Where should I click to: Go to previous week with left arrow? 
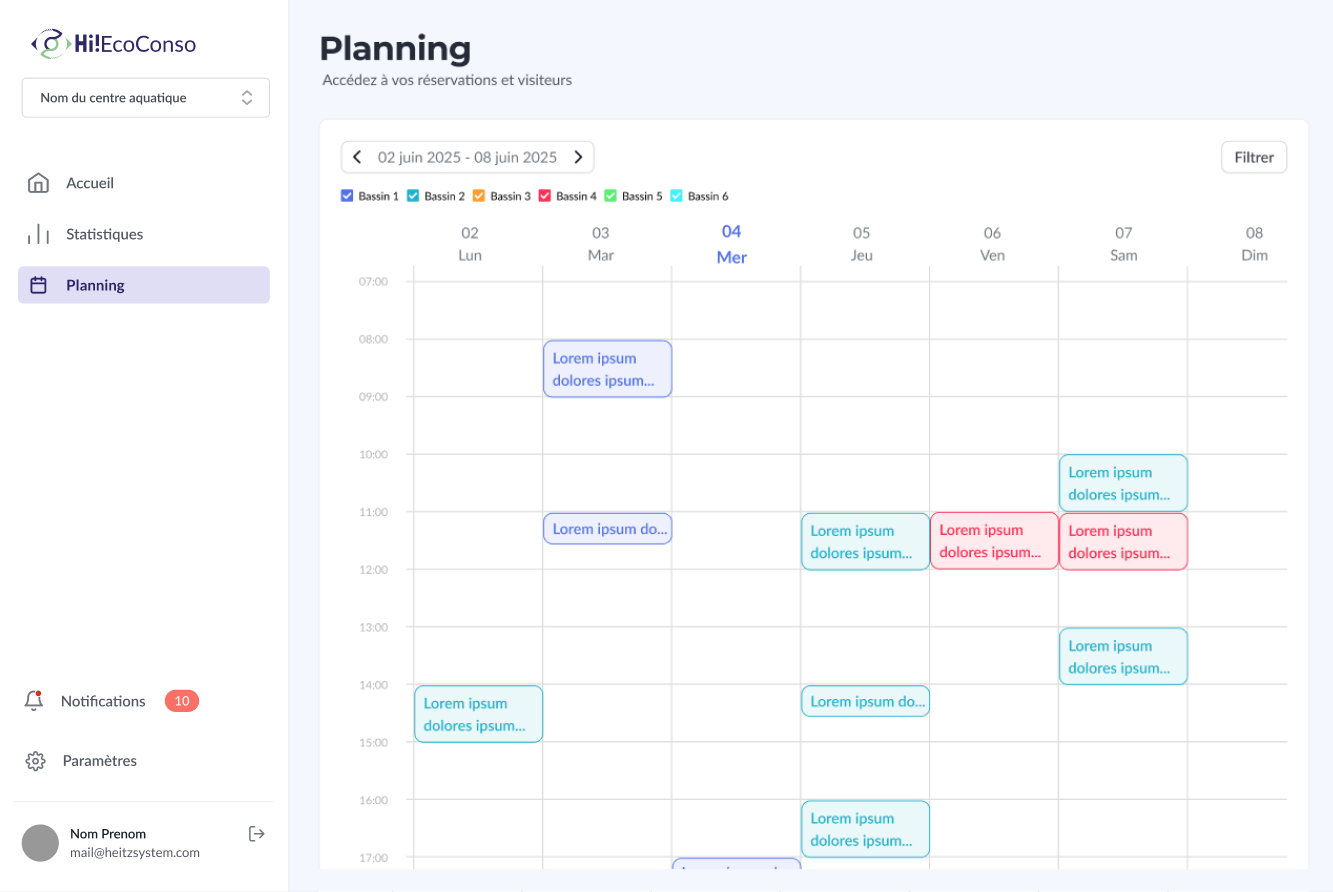[357, 157]
